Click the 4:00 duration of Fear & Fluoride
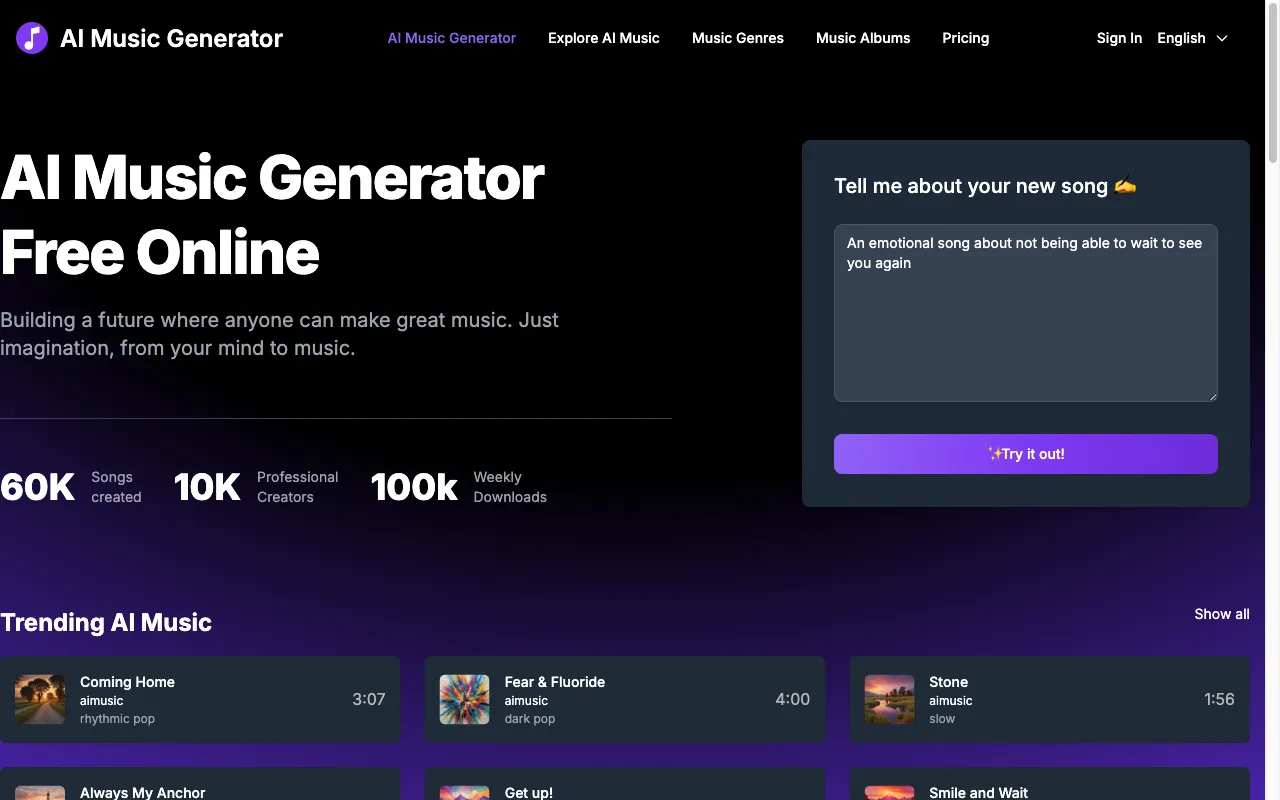Image resolution: width=1280 pixels, height=800 pixels. click(x=793, y=699)
